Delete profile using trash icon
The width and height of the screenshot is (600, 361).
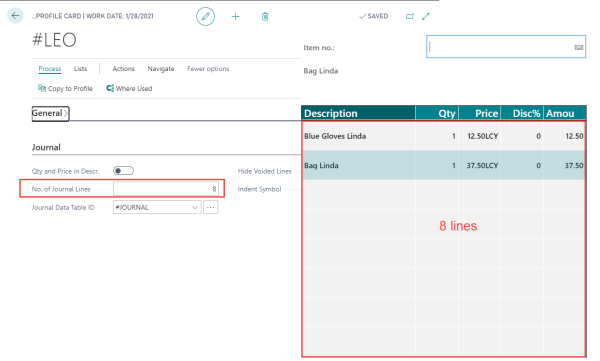[265, 16]
